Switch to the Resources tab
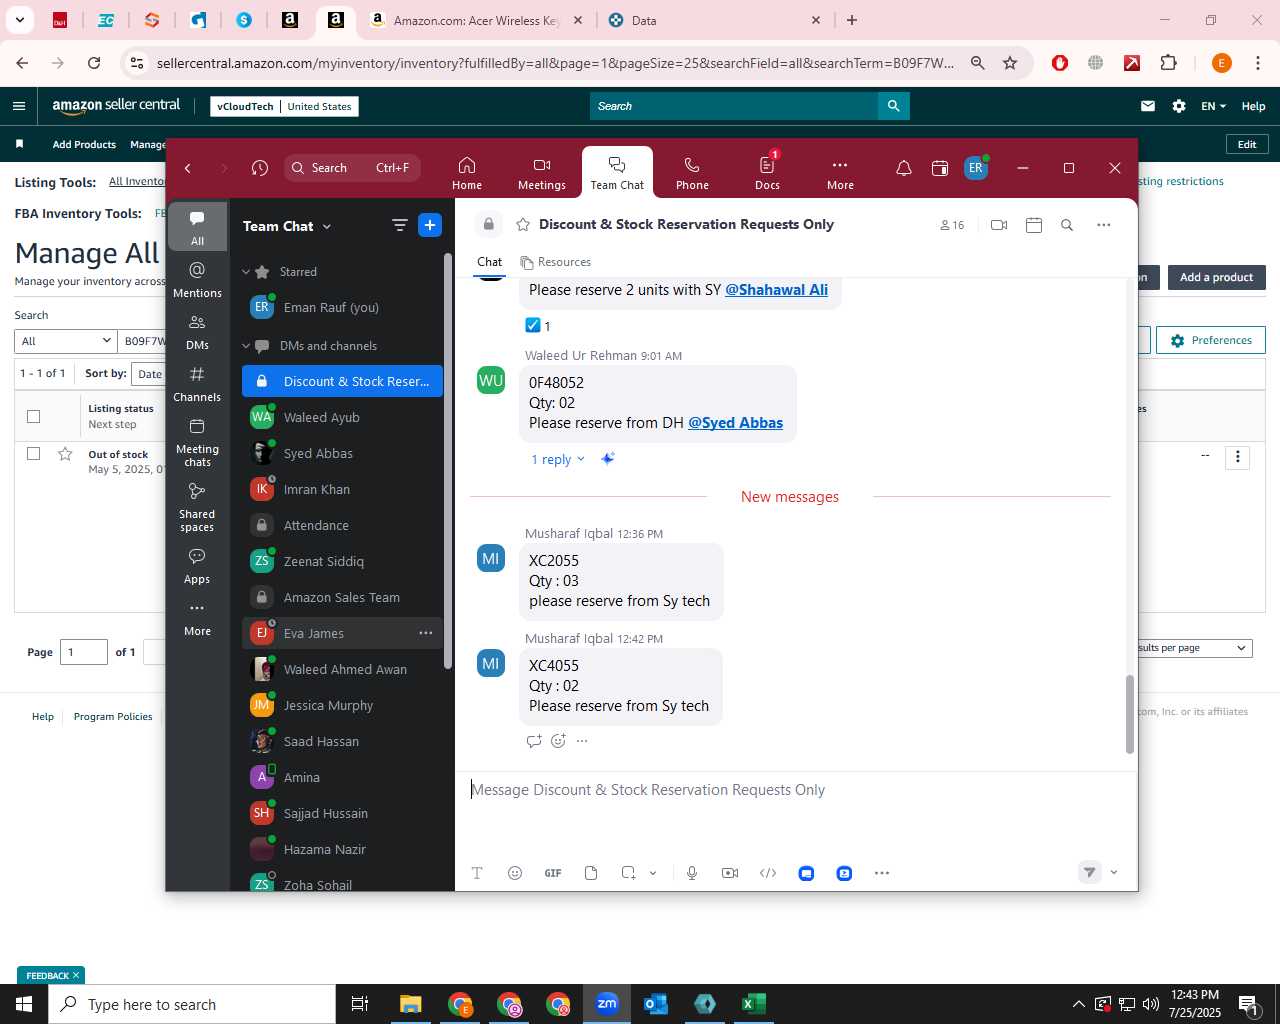 [556, 262]
